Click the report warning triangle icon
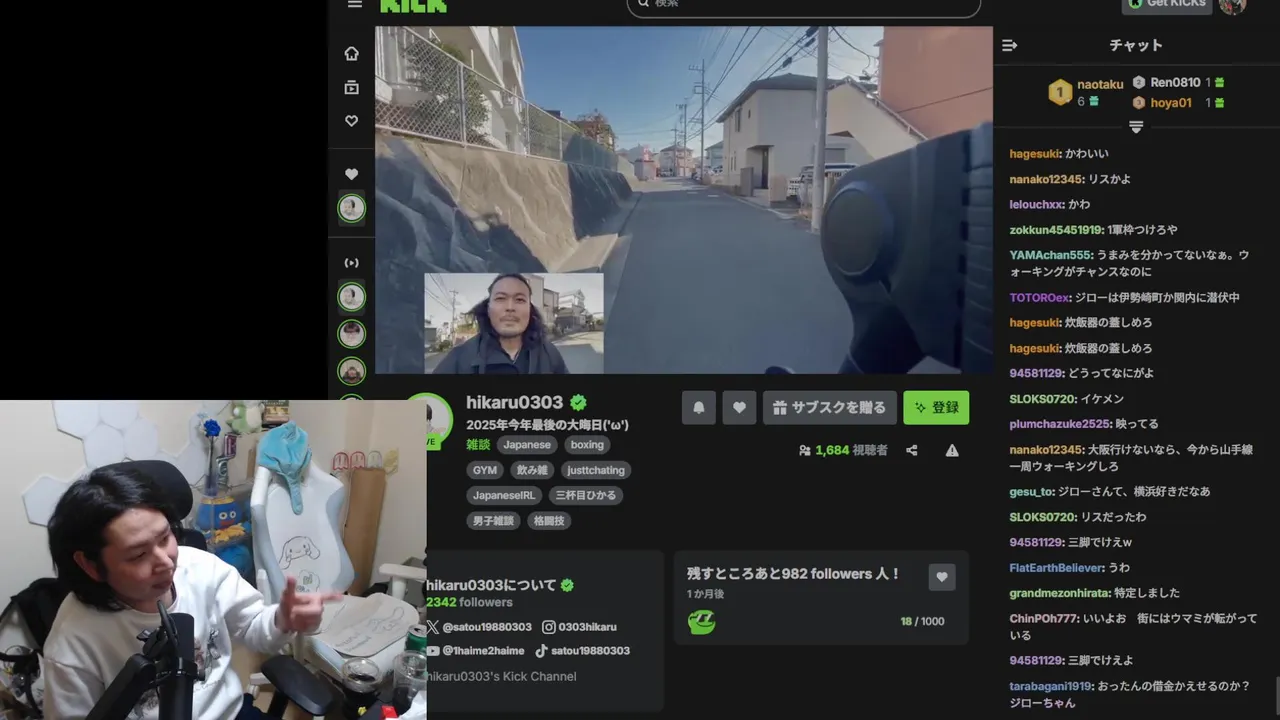Image resolution: width=1280 pixels, height=720 pixels. coord(952,450)
